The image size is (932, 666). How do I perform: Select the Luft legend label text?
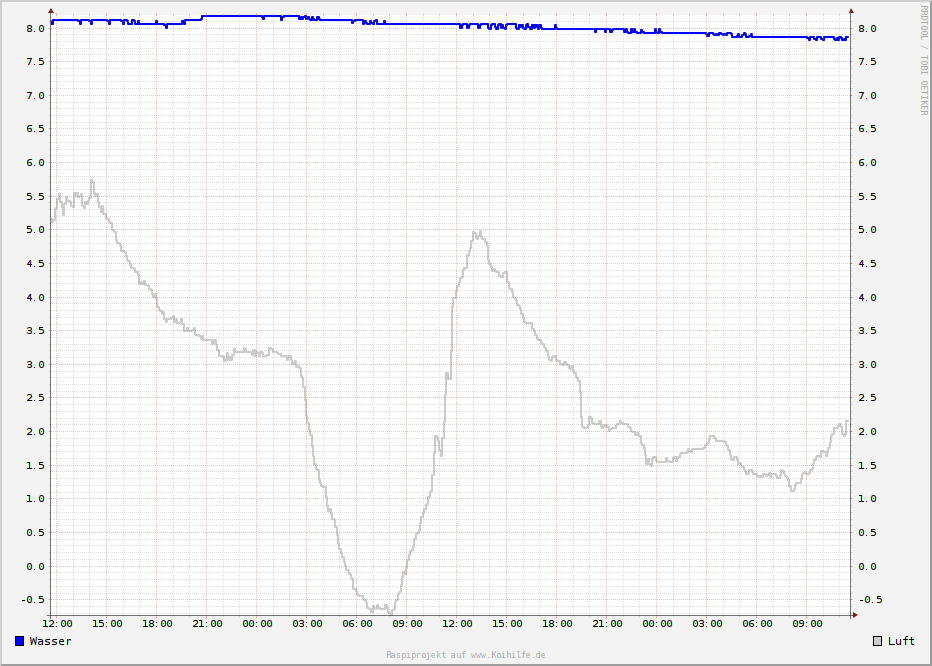[901, 641]
